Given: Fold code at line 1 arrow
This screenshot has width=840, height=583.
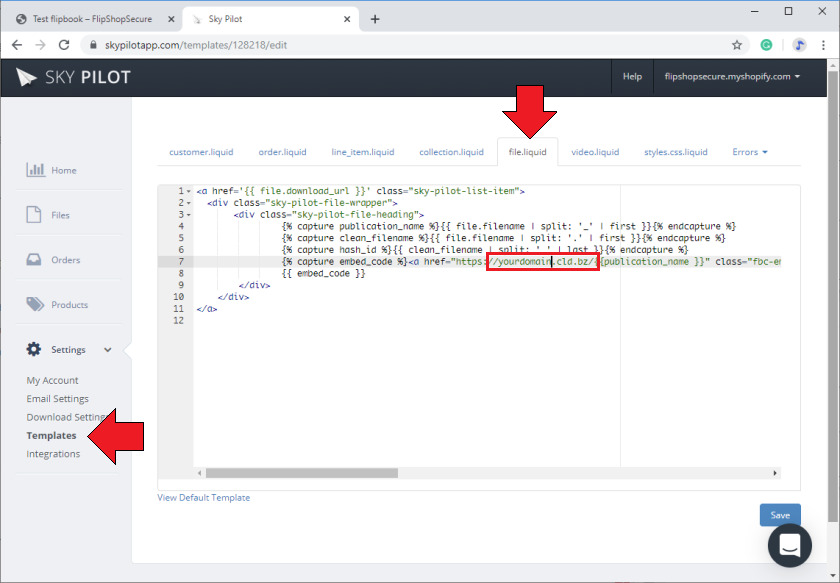Looking at the screenshot, I should point(189,191).
